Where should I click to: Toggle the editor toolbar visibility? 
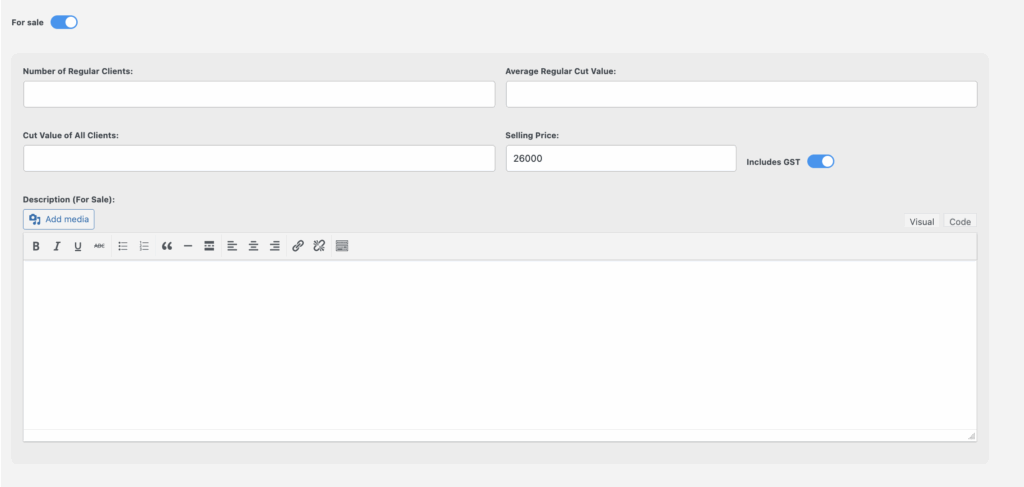(342, 246)
